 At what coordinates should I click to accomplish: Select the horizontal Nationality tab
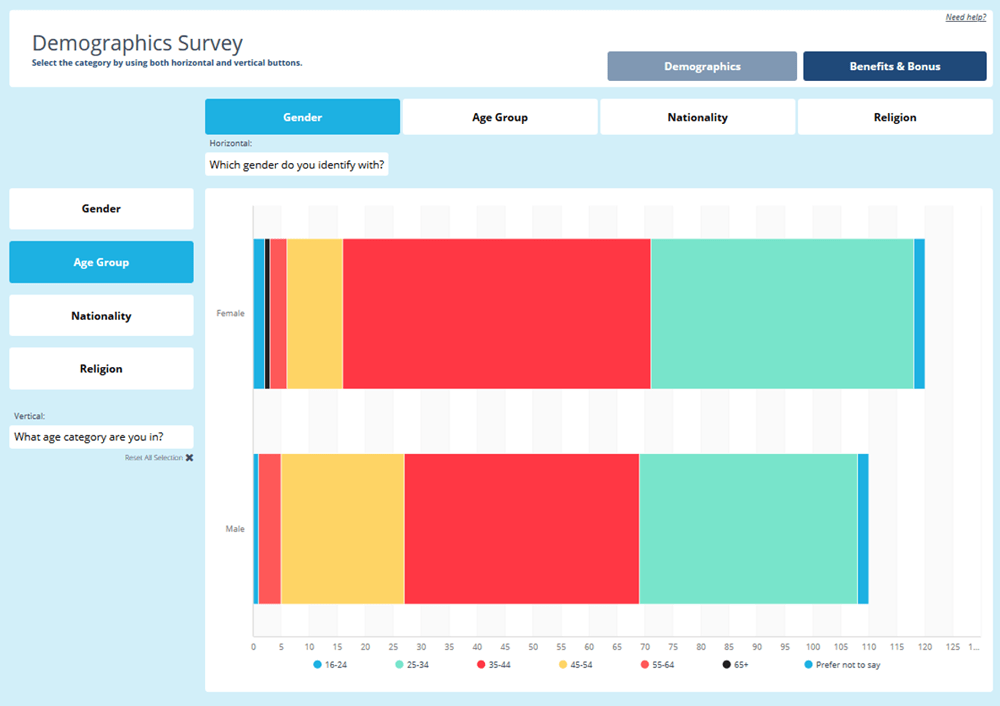697,117
